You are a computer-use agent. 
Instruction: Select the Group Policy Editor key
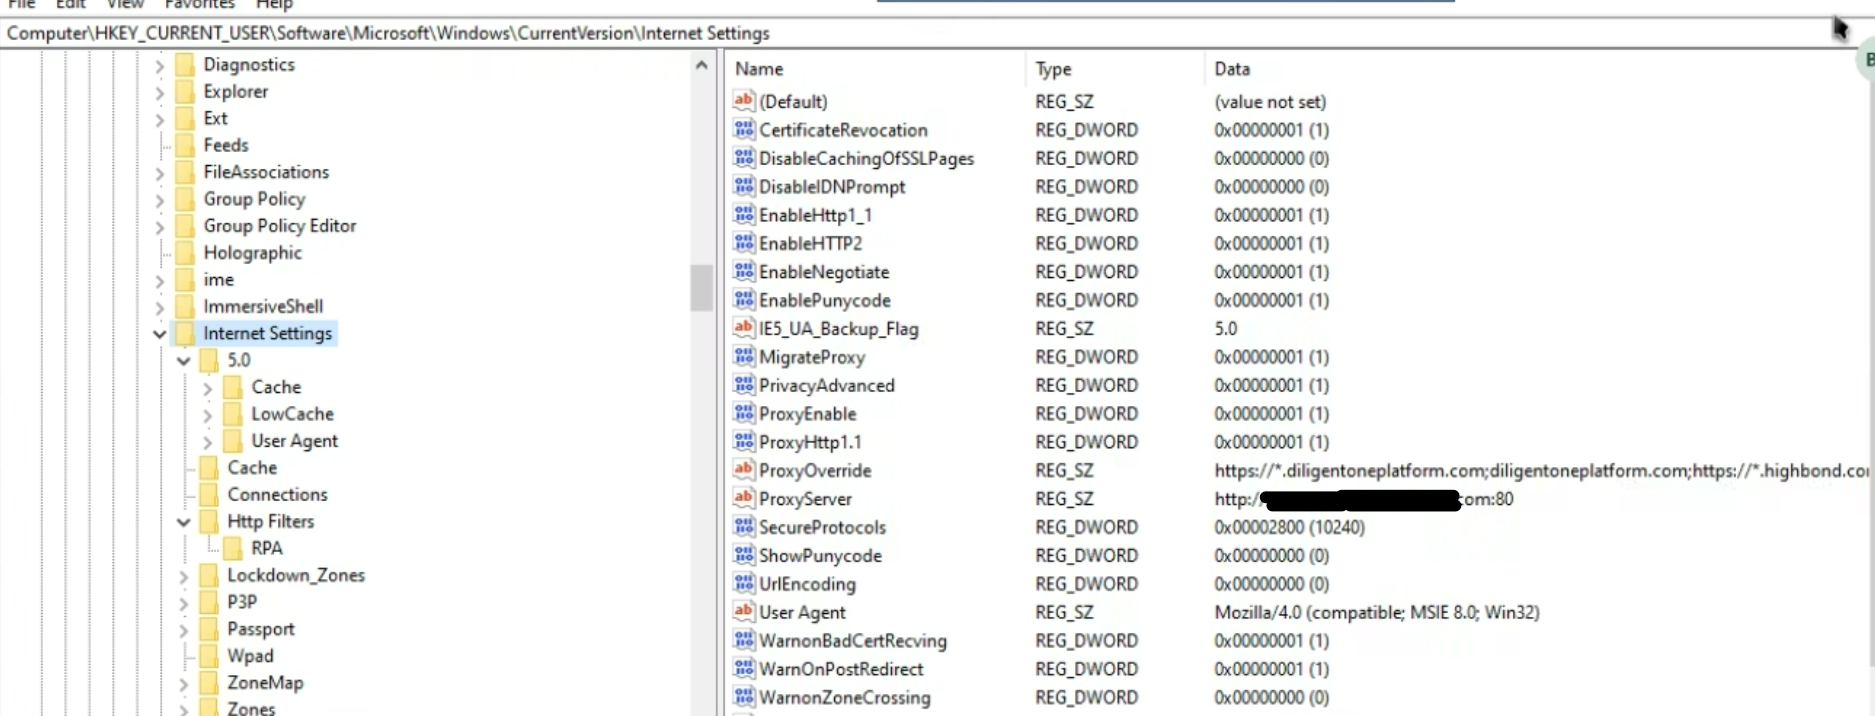click(280, 225)
